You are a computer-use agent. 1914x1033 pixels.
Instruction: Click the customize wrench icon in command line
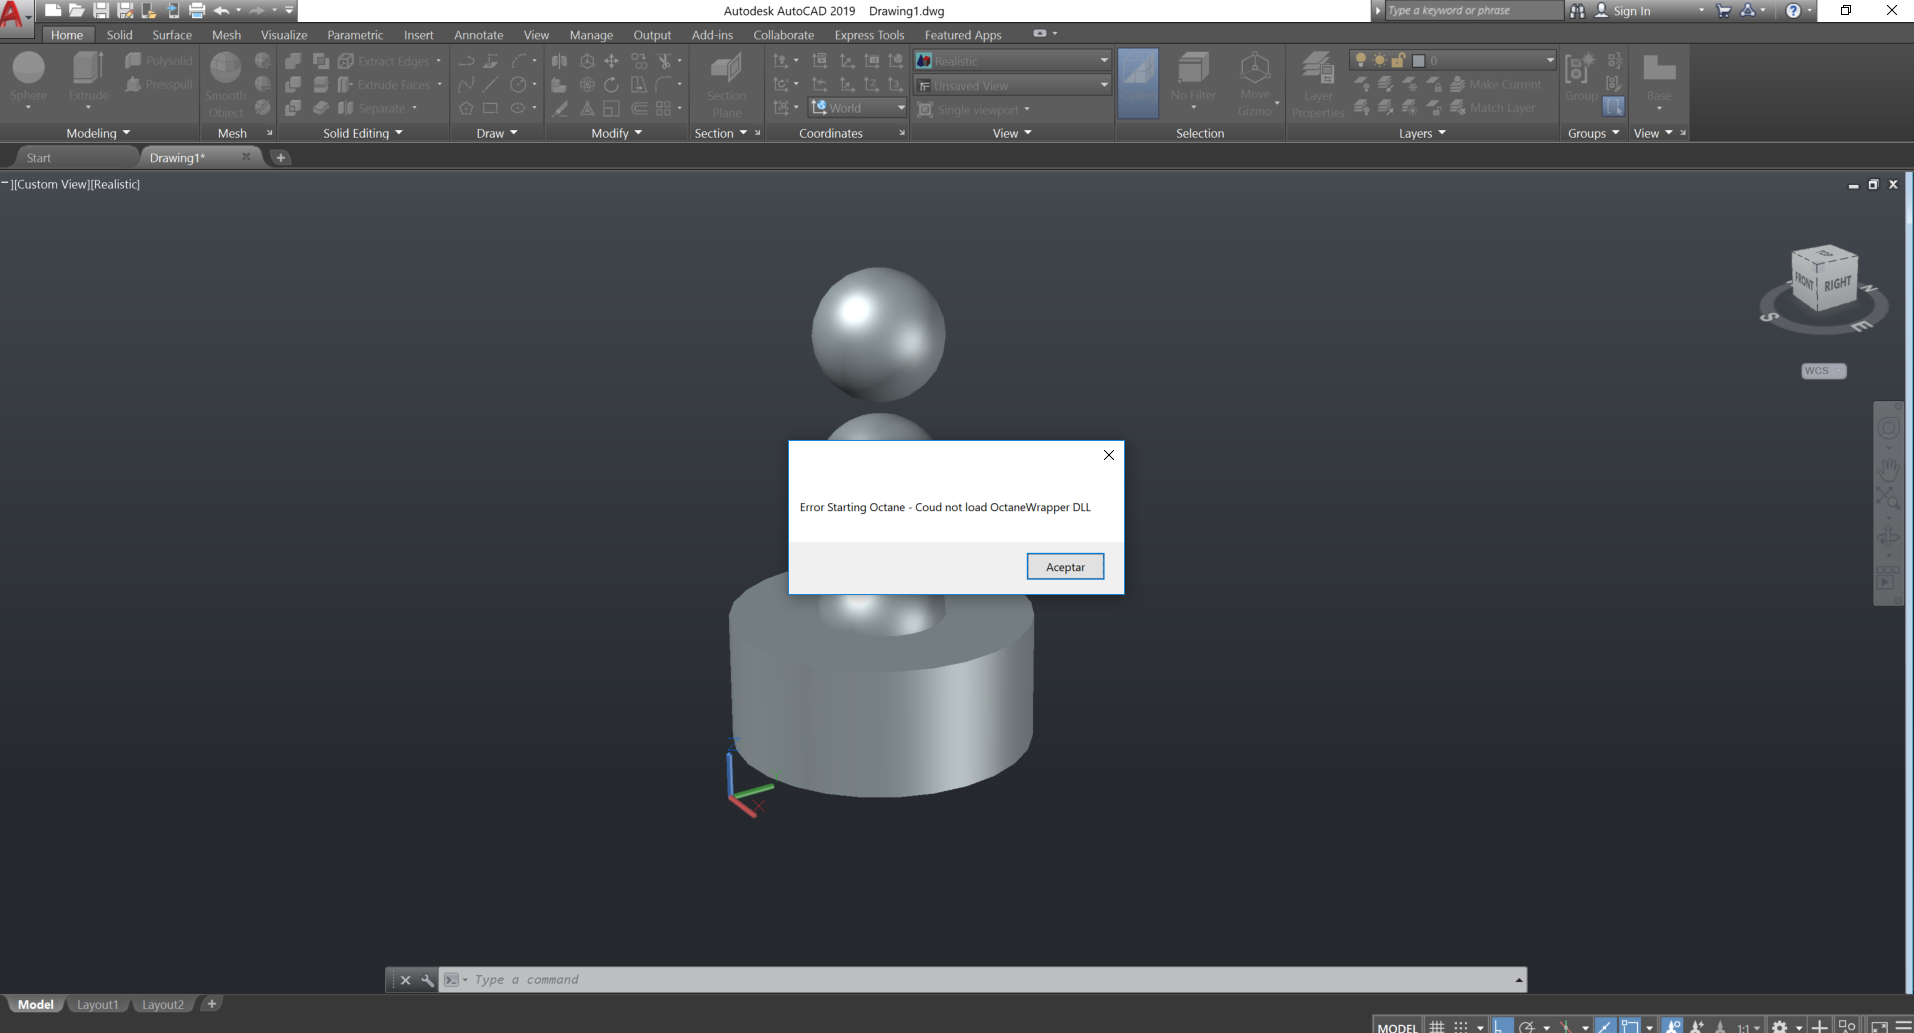point(427,980)
